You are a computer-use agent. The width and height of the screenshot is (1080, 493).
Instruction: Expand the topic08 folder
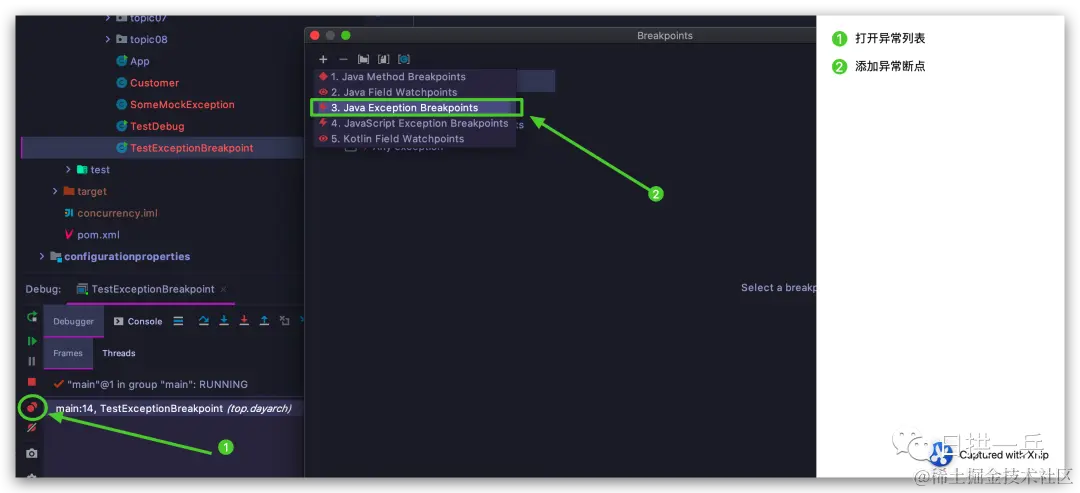pyautogui.click(x=108, y=39)
